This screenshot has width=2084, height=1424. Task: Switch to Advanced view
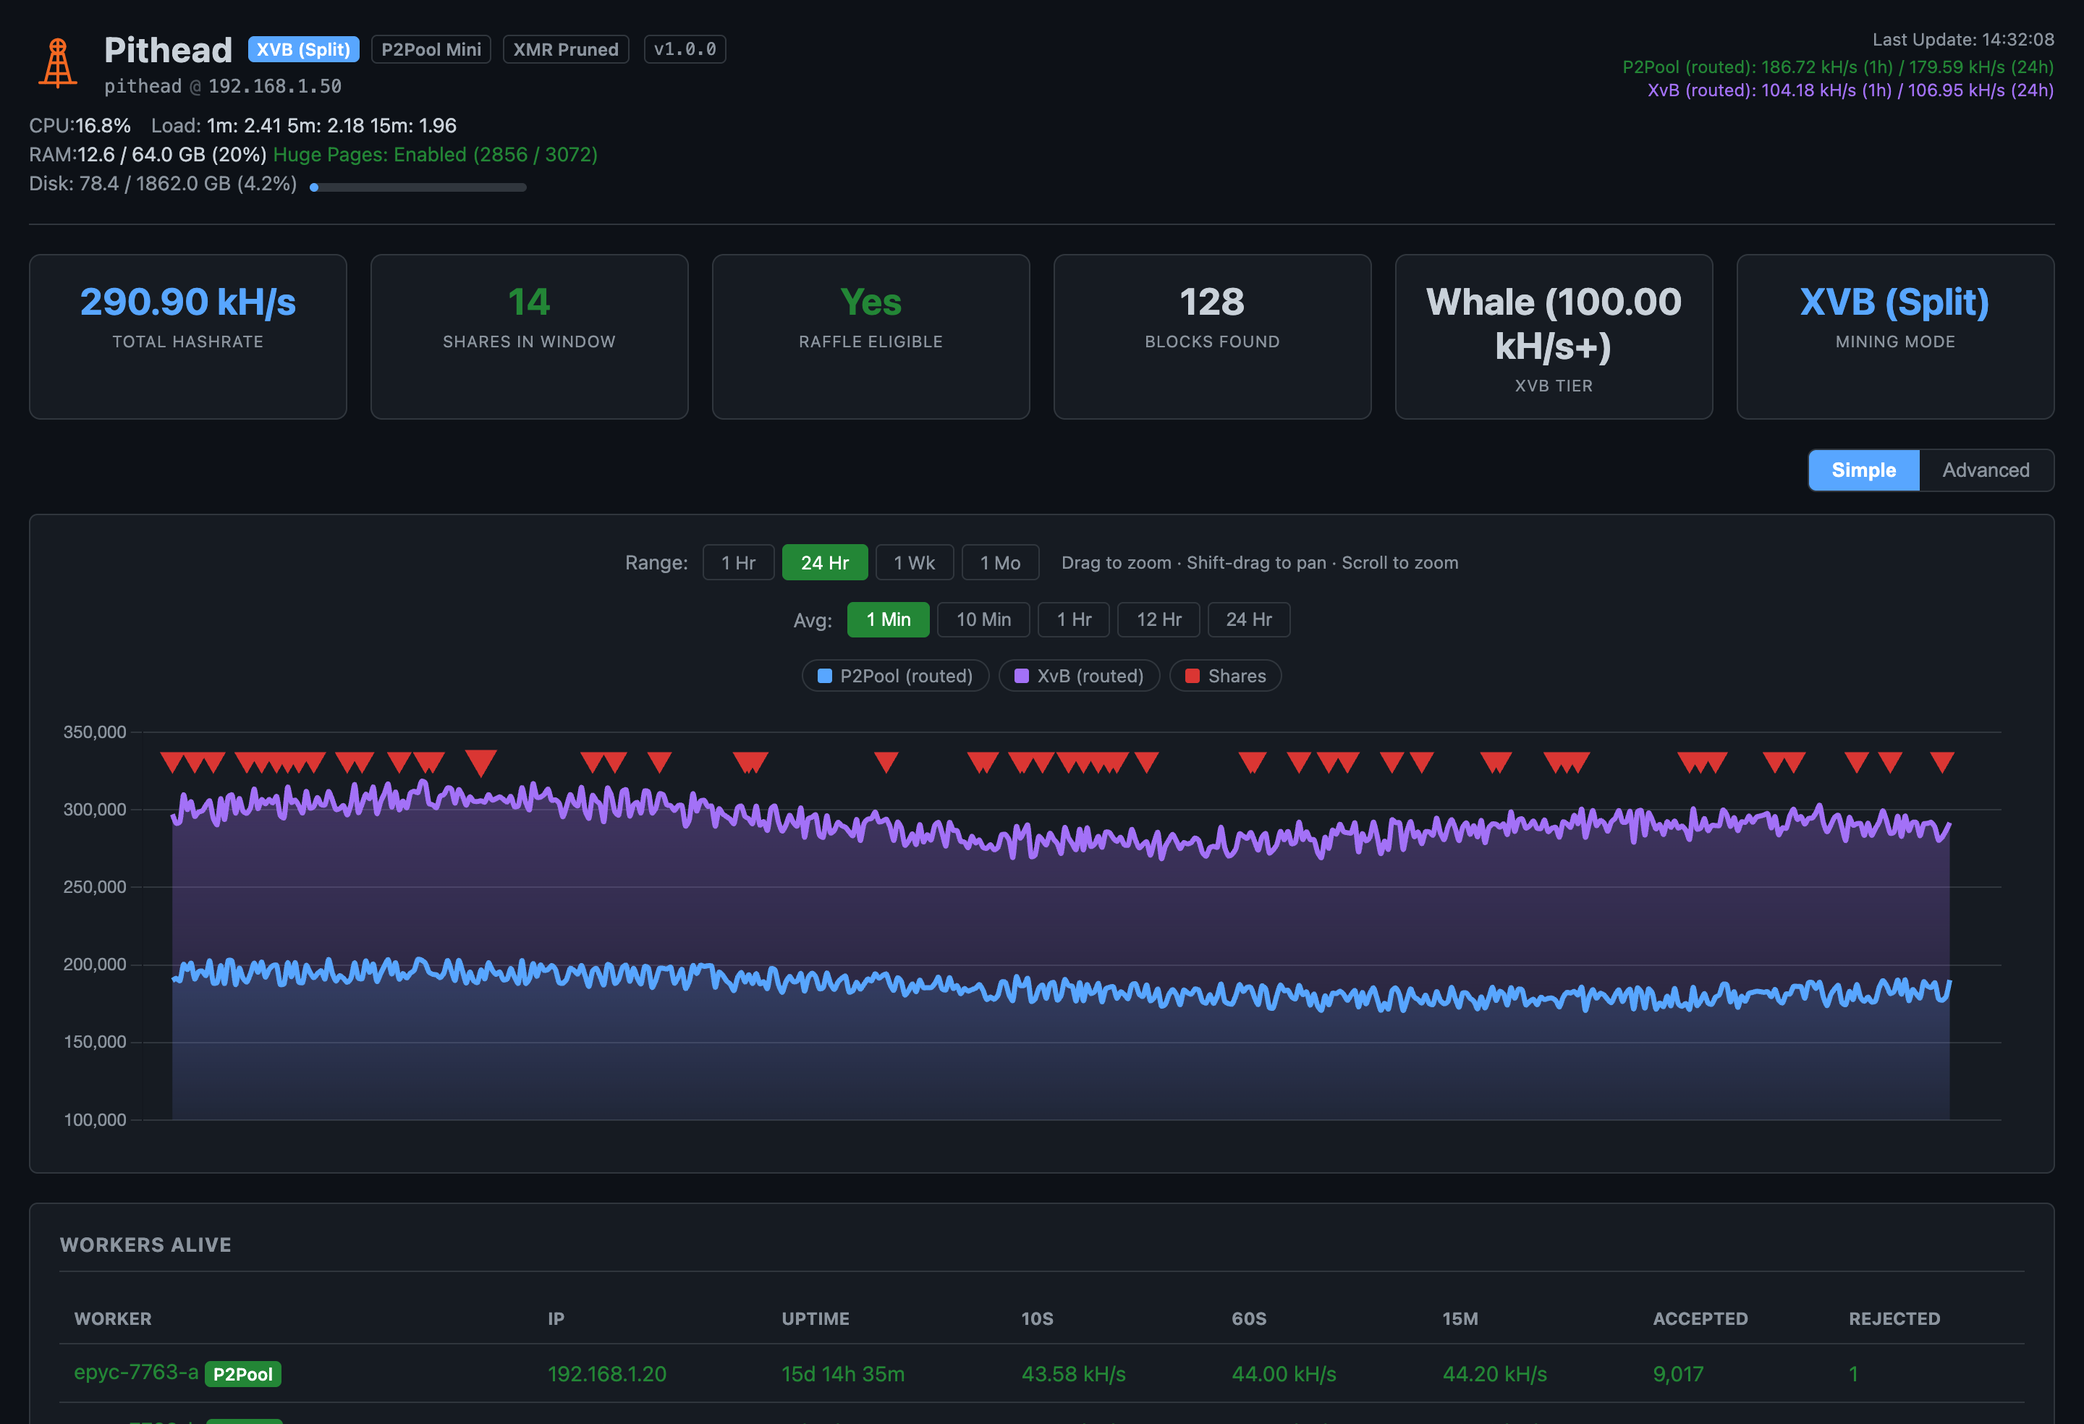1986,470
